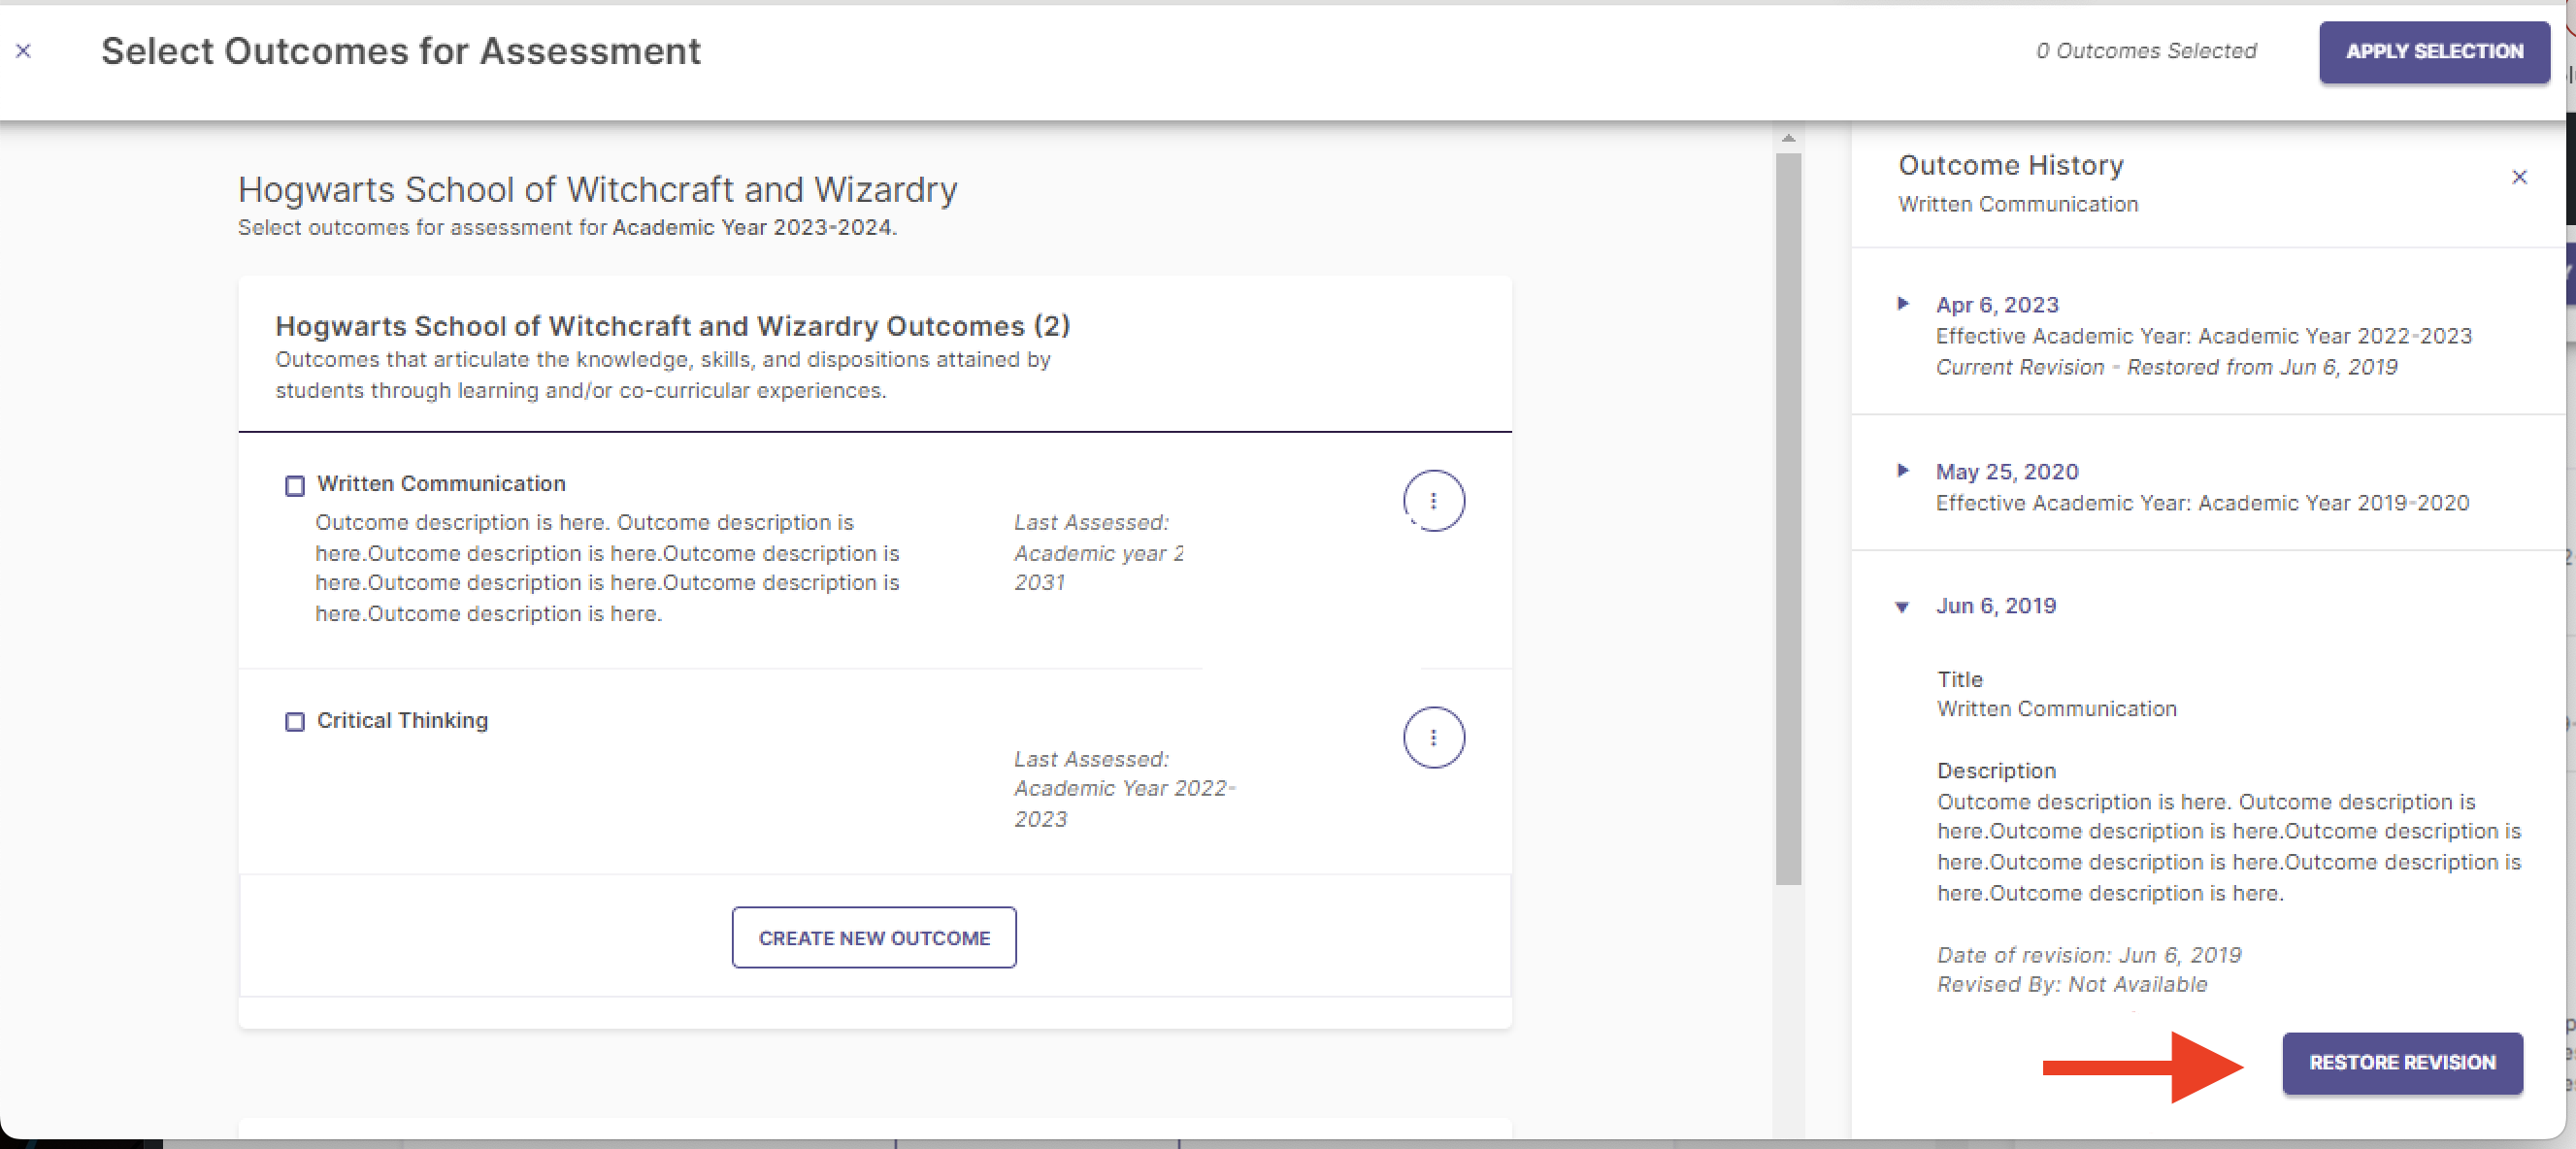The height and width of the screenshot is (1149, 2576).
Task: Click 'Effective Academic Year: Academic Year 2022-2023' text
Action: (2203, 336)
